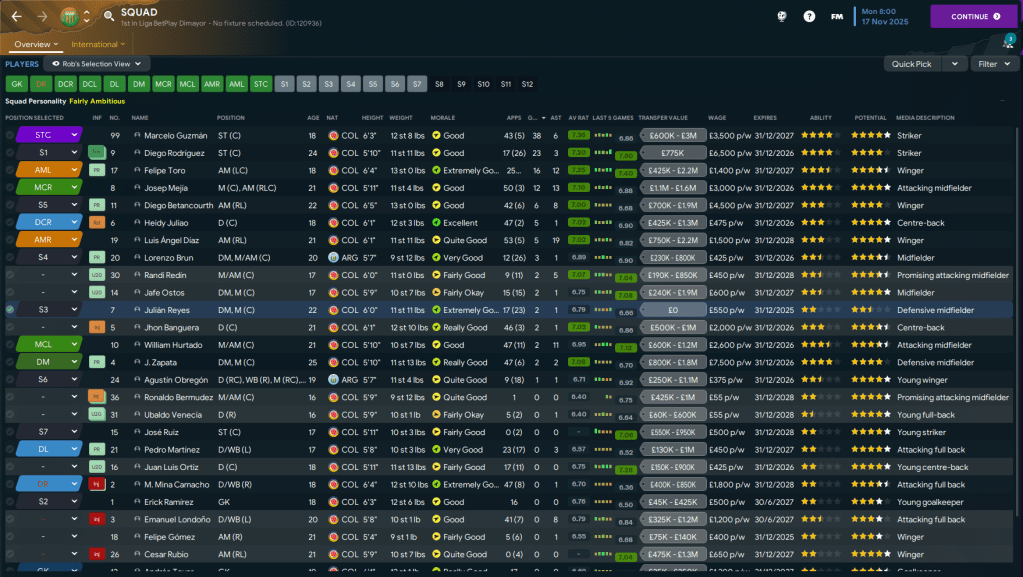
Task: Click the back navigation arrow
Action: click(x=17, y=16)
